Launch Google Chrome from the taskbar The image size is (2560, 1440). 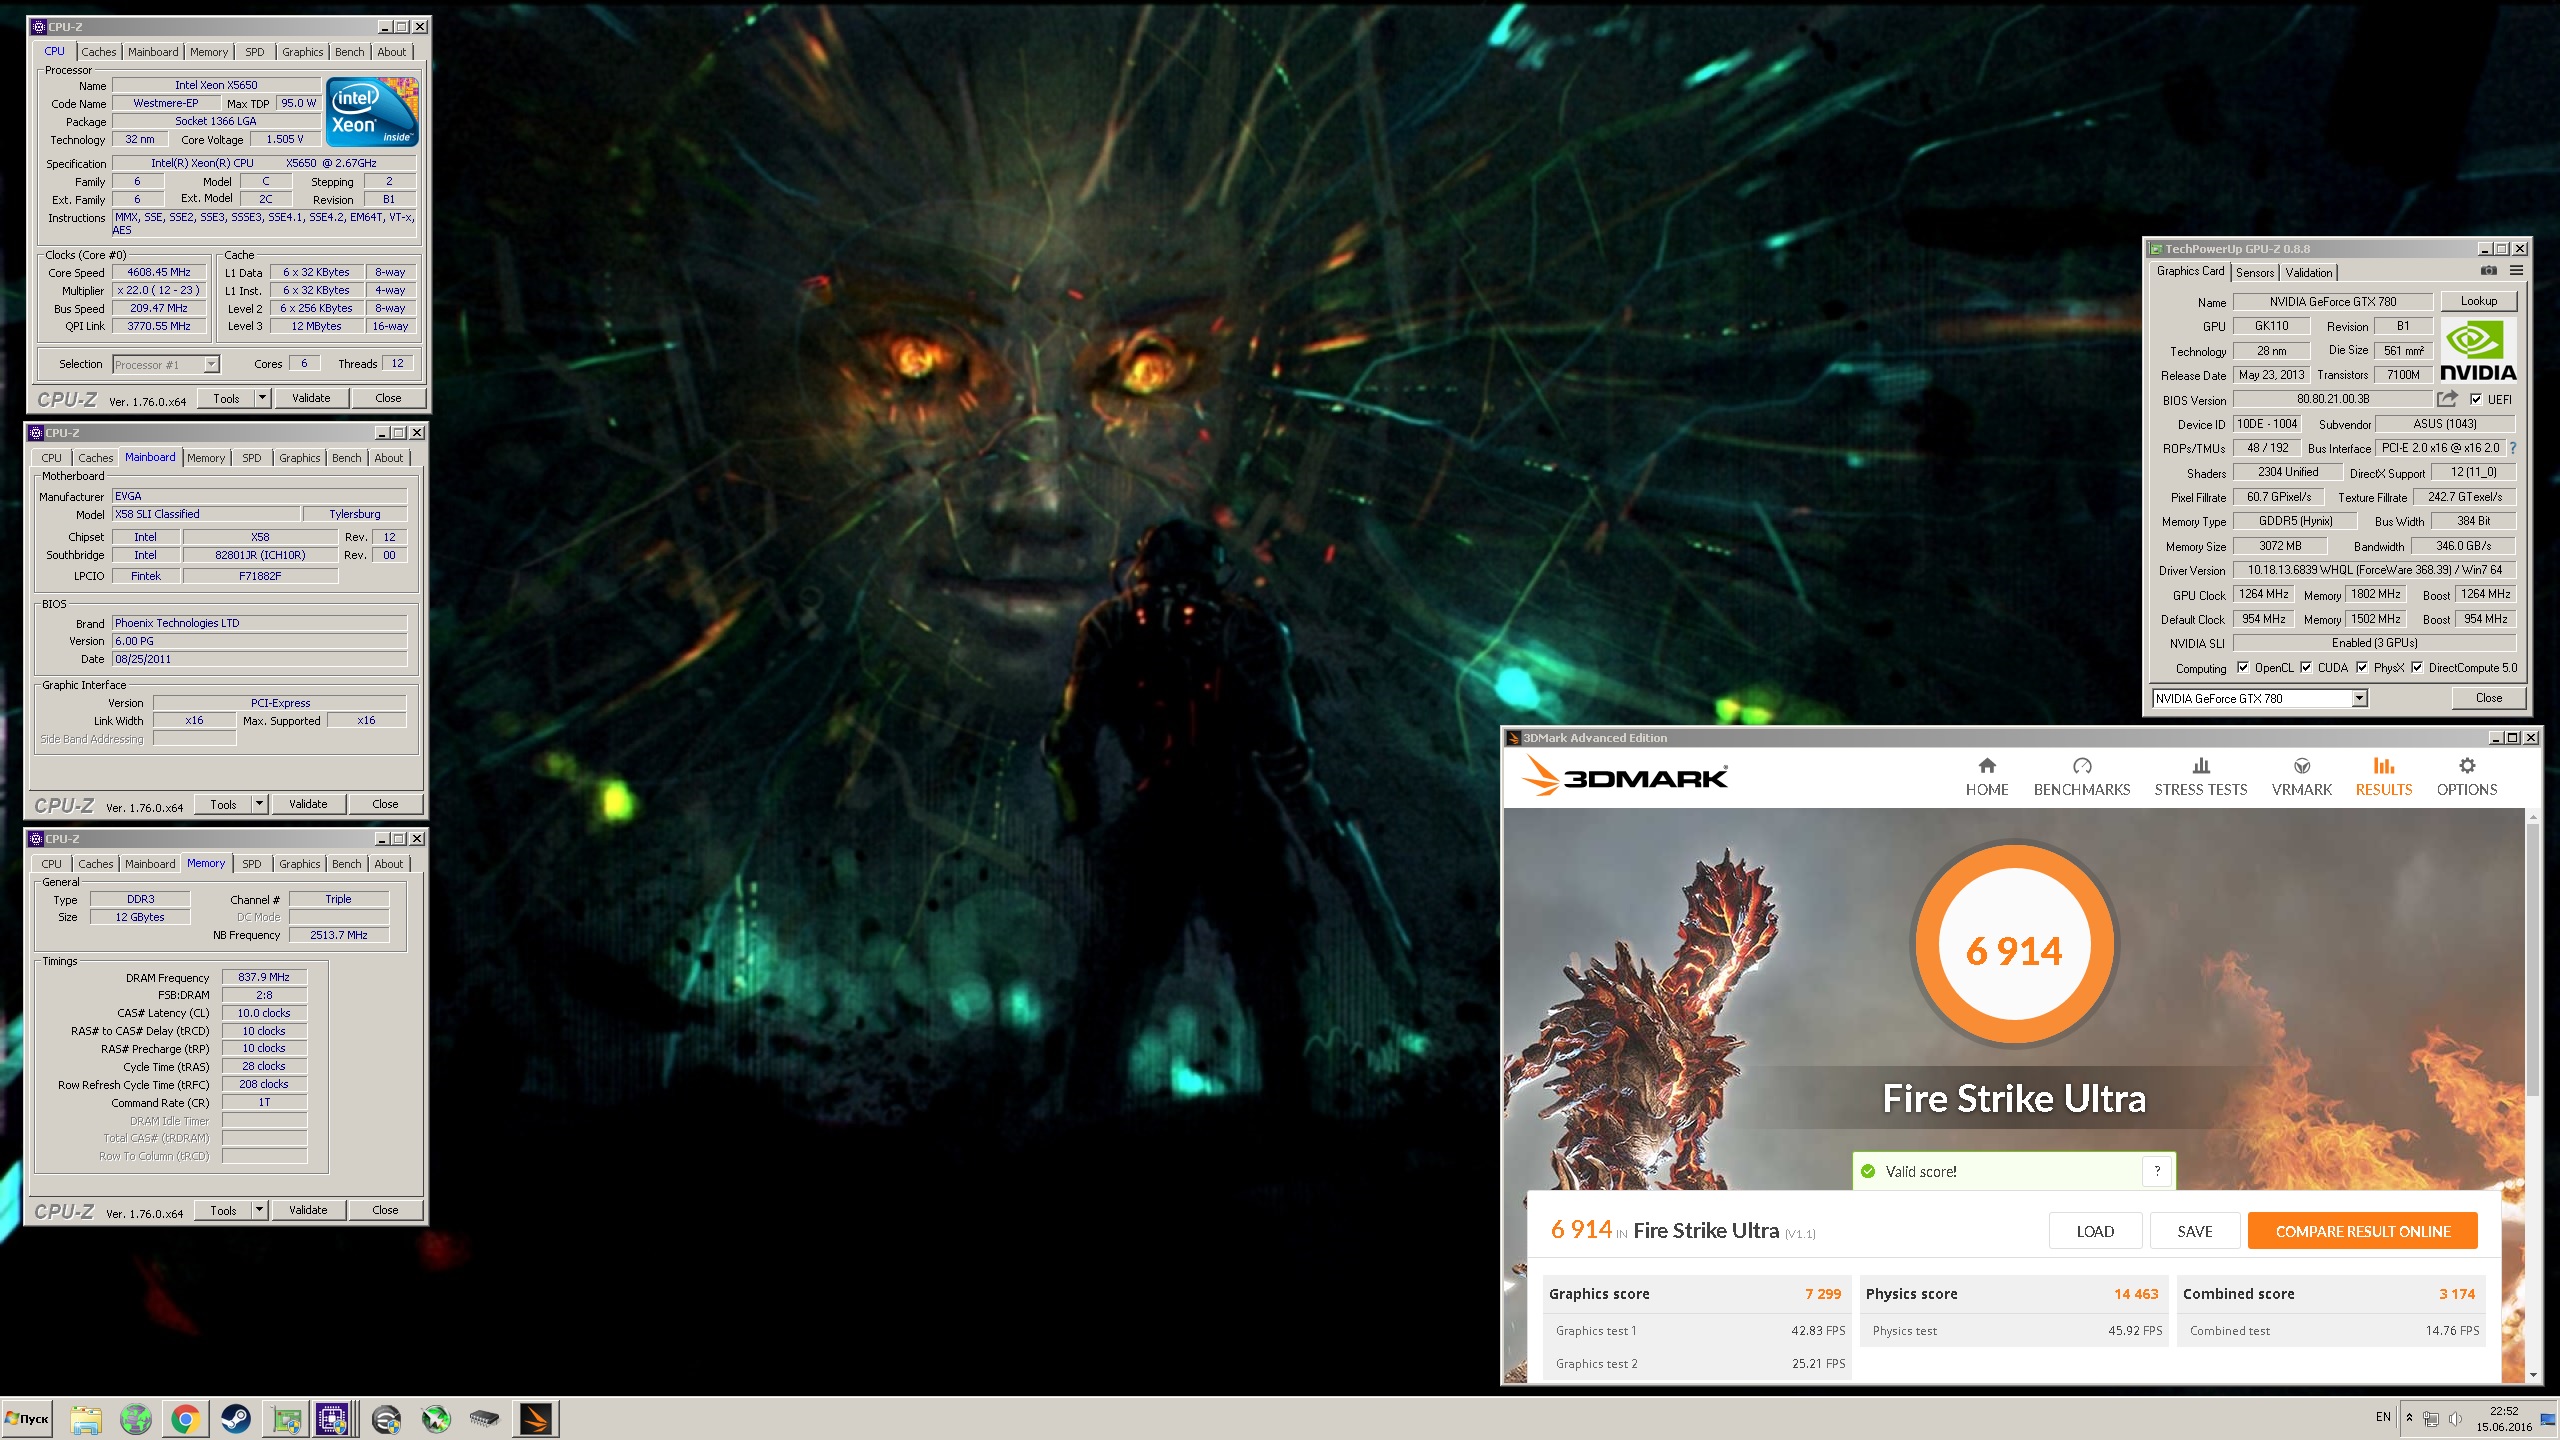tap(185, 1419)
